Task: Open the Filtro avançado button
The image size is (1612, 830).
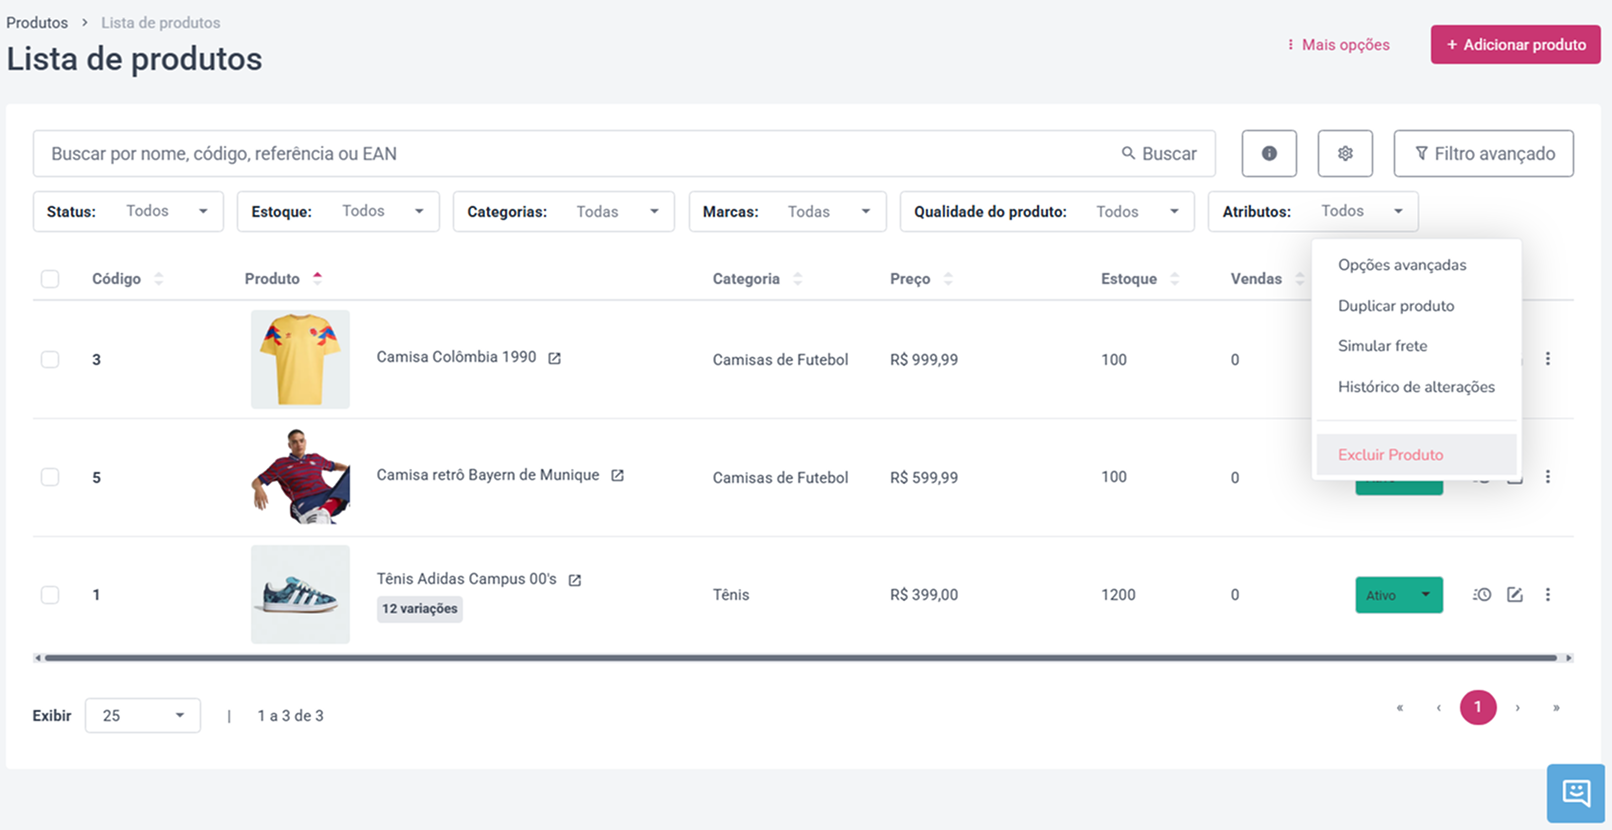Action: 1484,153
